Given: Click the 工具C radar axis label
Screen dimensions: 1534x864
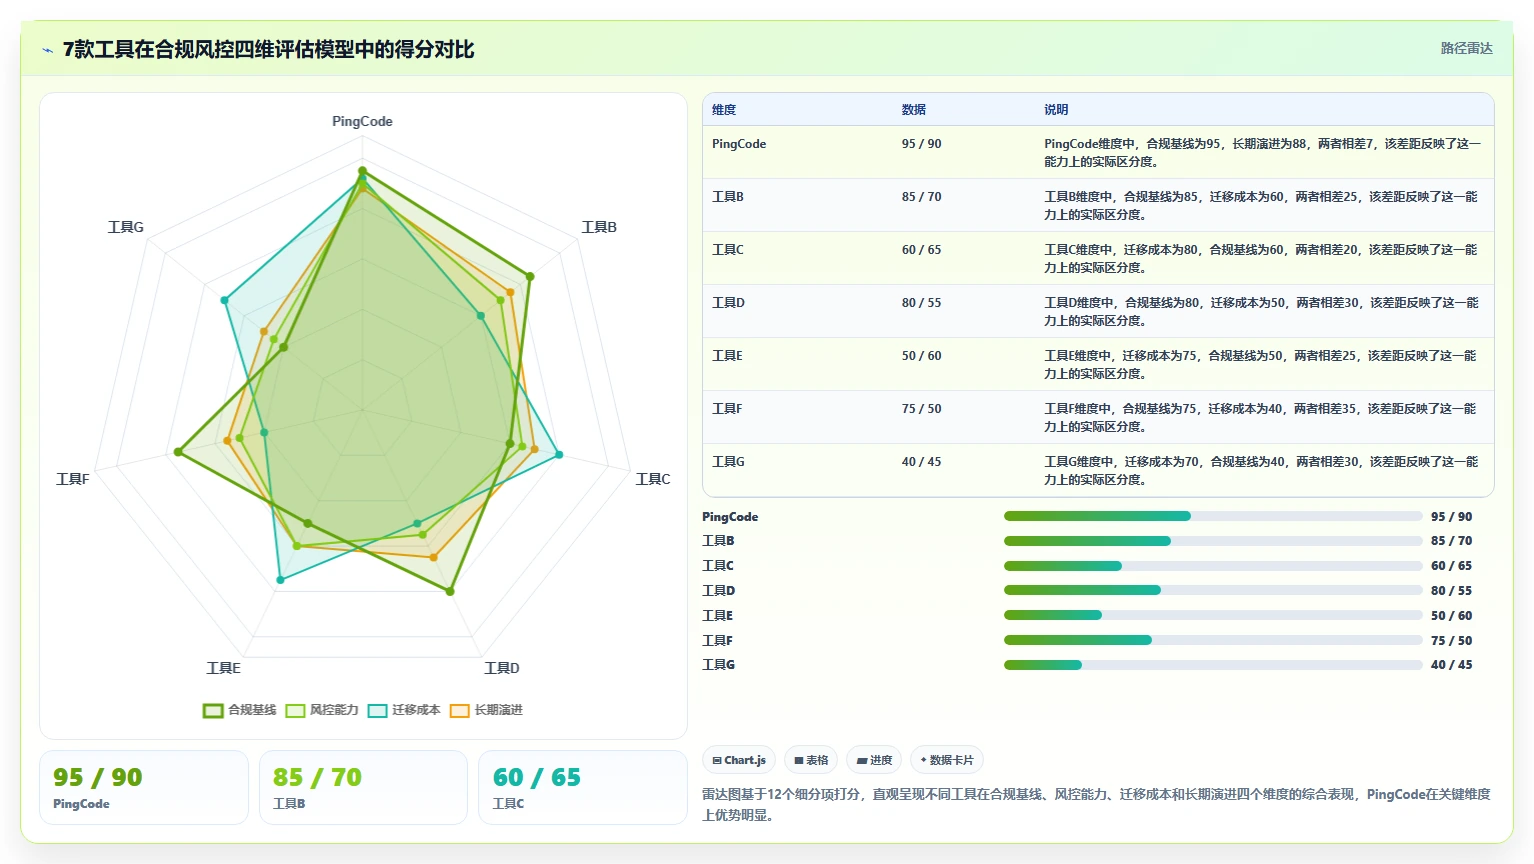Looking at the screenshot, I should 653,479.
